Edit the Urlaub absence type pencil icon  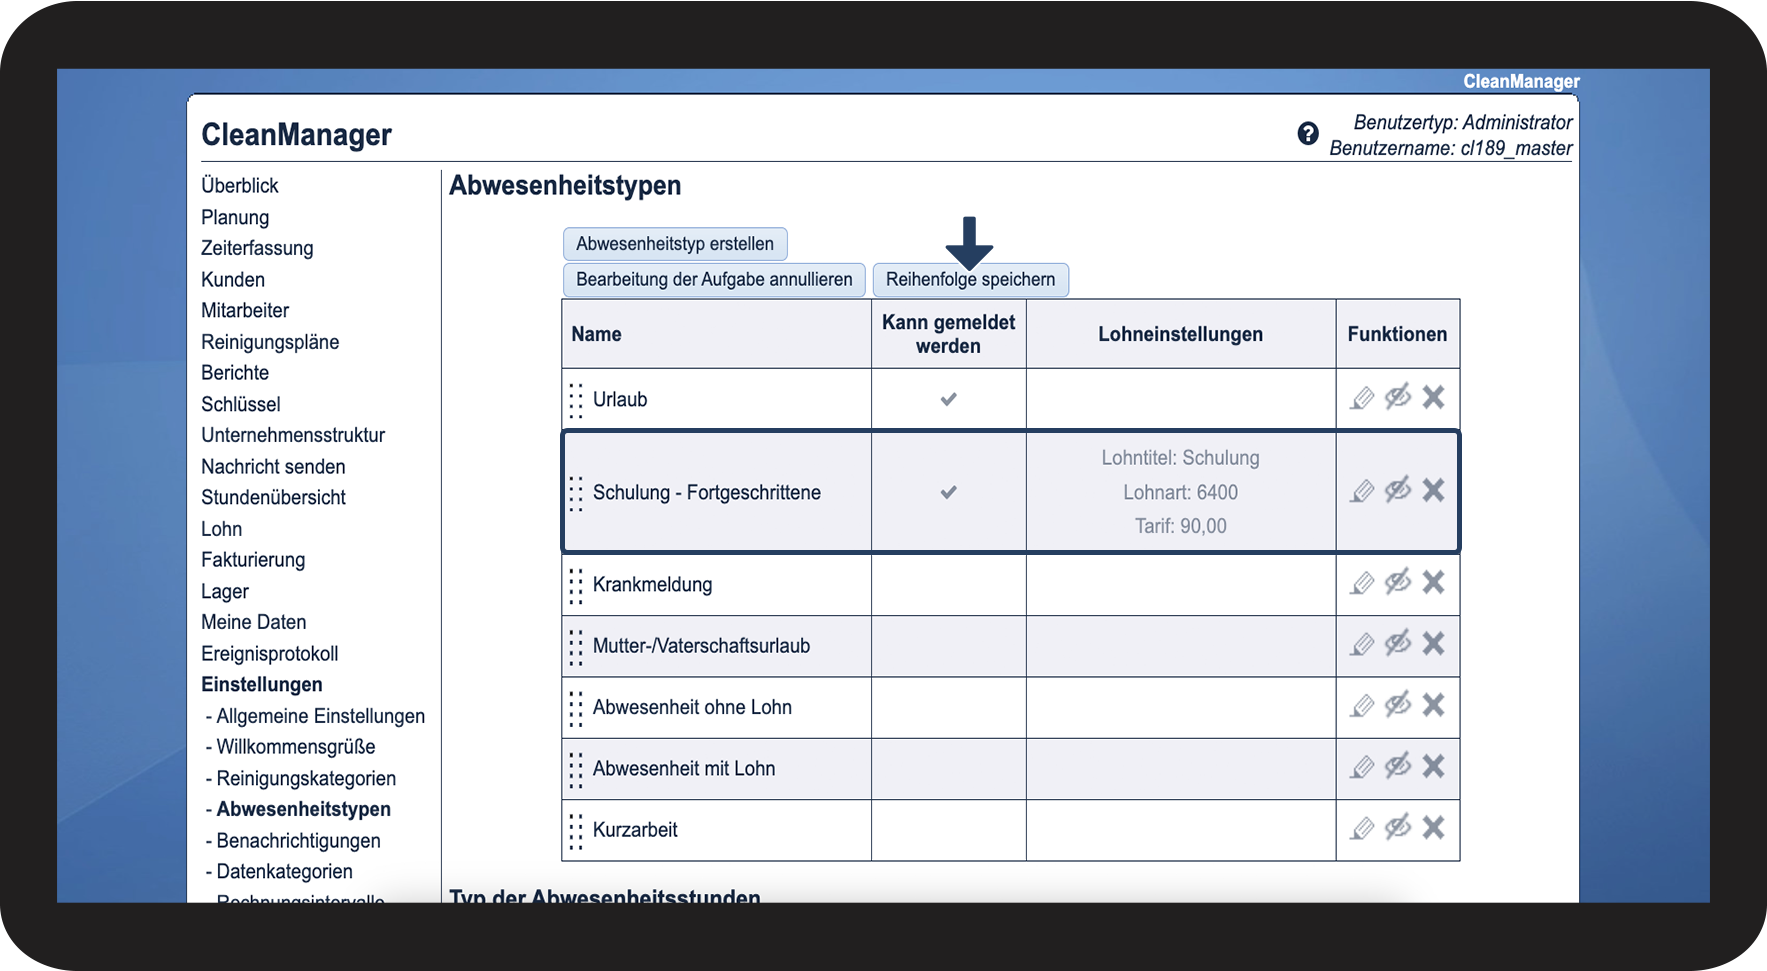coord(1362,398)
